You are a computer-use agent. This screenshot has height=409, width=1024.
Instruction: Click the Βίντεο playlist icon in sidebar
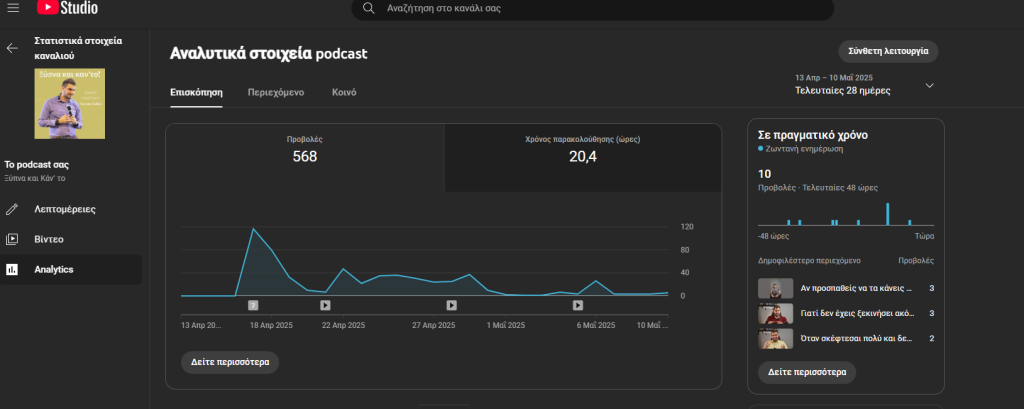click(x=13, y=240)
